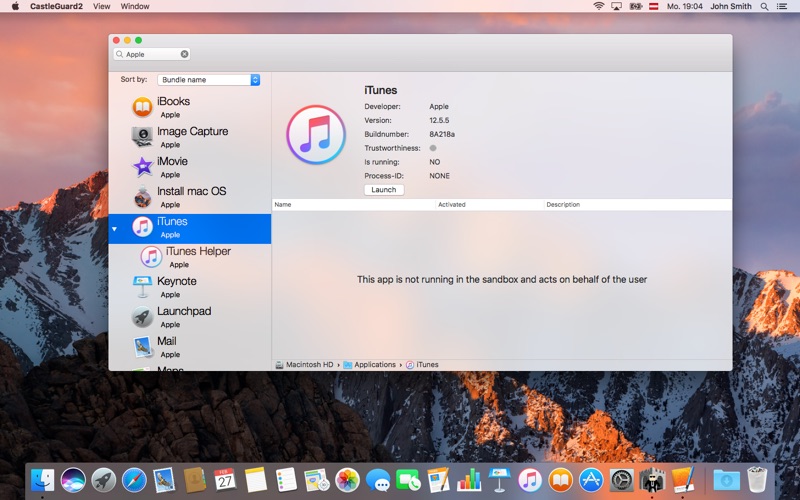This screenshot has width=800, height=500.
Task: Click the Mail stamp icon in list
Action: click(x=142, y=346)
